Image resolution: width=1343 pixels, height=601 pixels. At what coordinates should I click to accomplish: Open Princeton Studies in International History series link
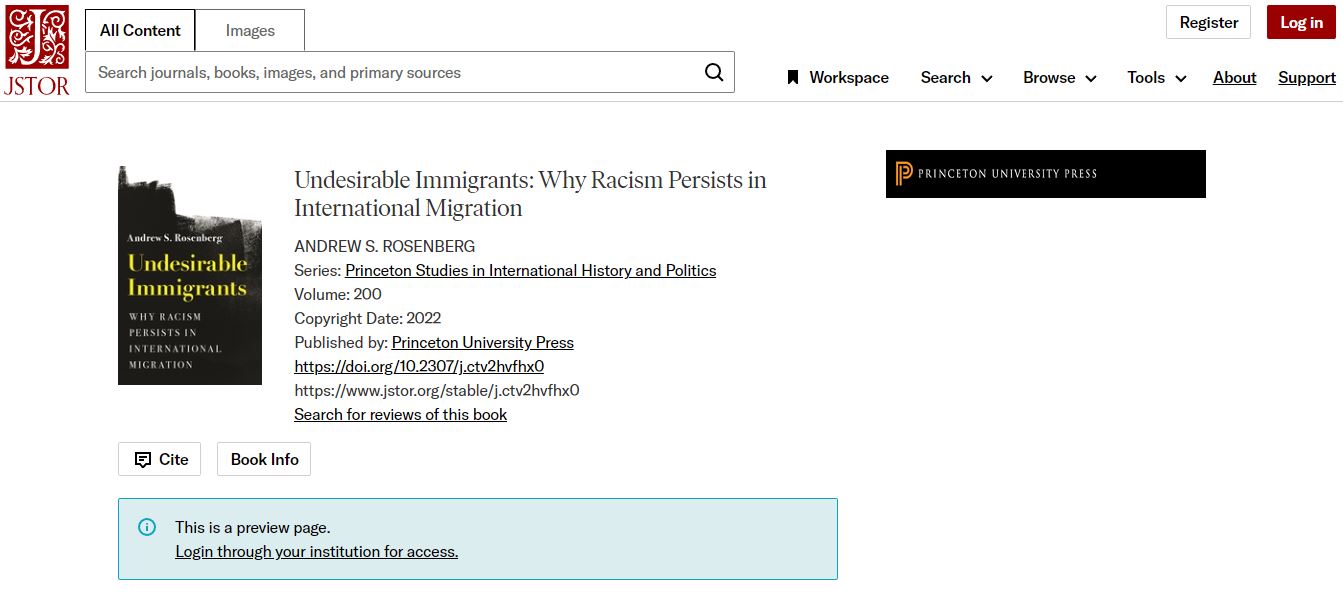tap(531, 270)
